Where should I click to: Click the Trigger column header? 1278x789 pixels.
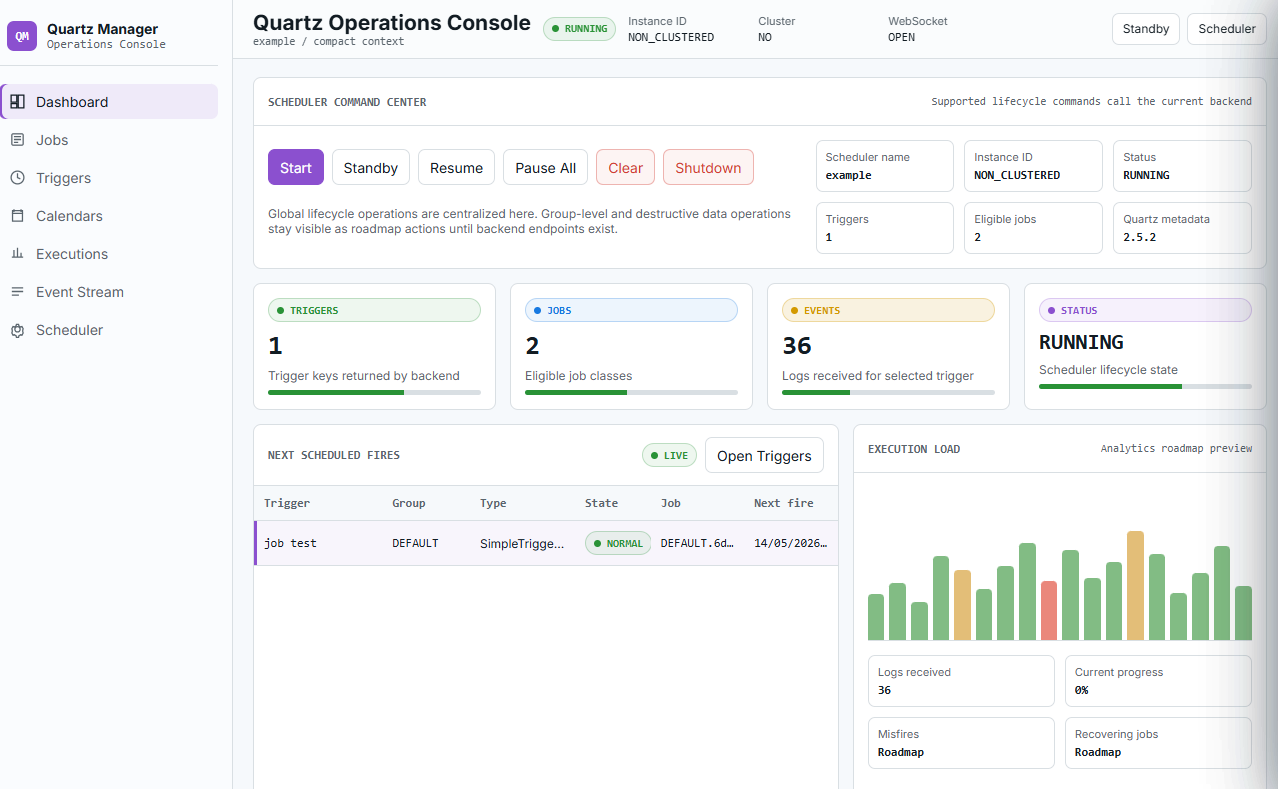(287, 503)
